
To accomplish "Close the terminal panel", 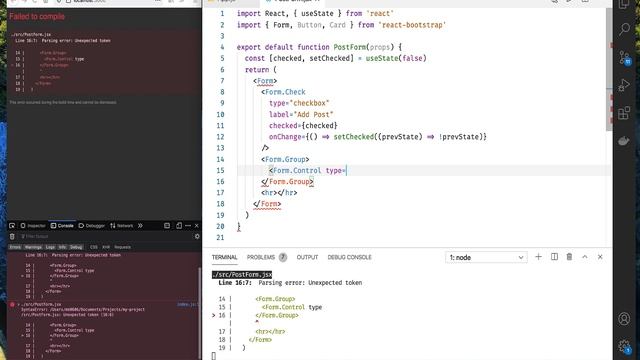I will point(600,257).
